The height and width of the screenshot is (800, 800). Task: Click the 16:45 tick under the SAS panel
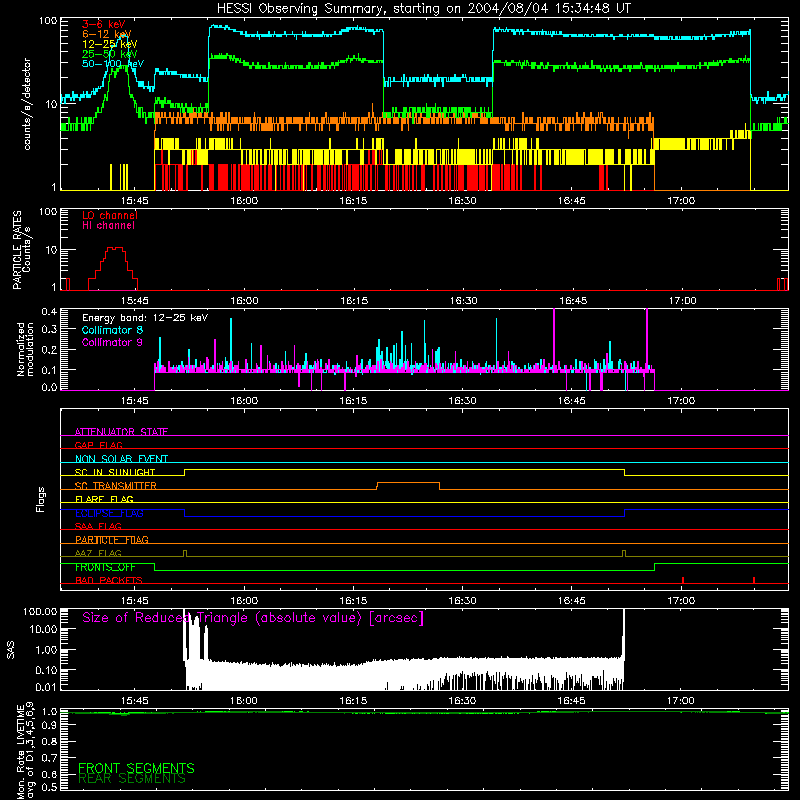(x=571, y=701)
